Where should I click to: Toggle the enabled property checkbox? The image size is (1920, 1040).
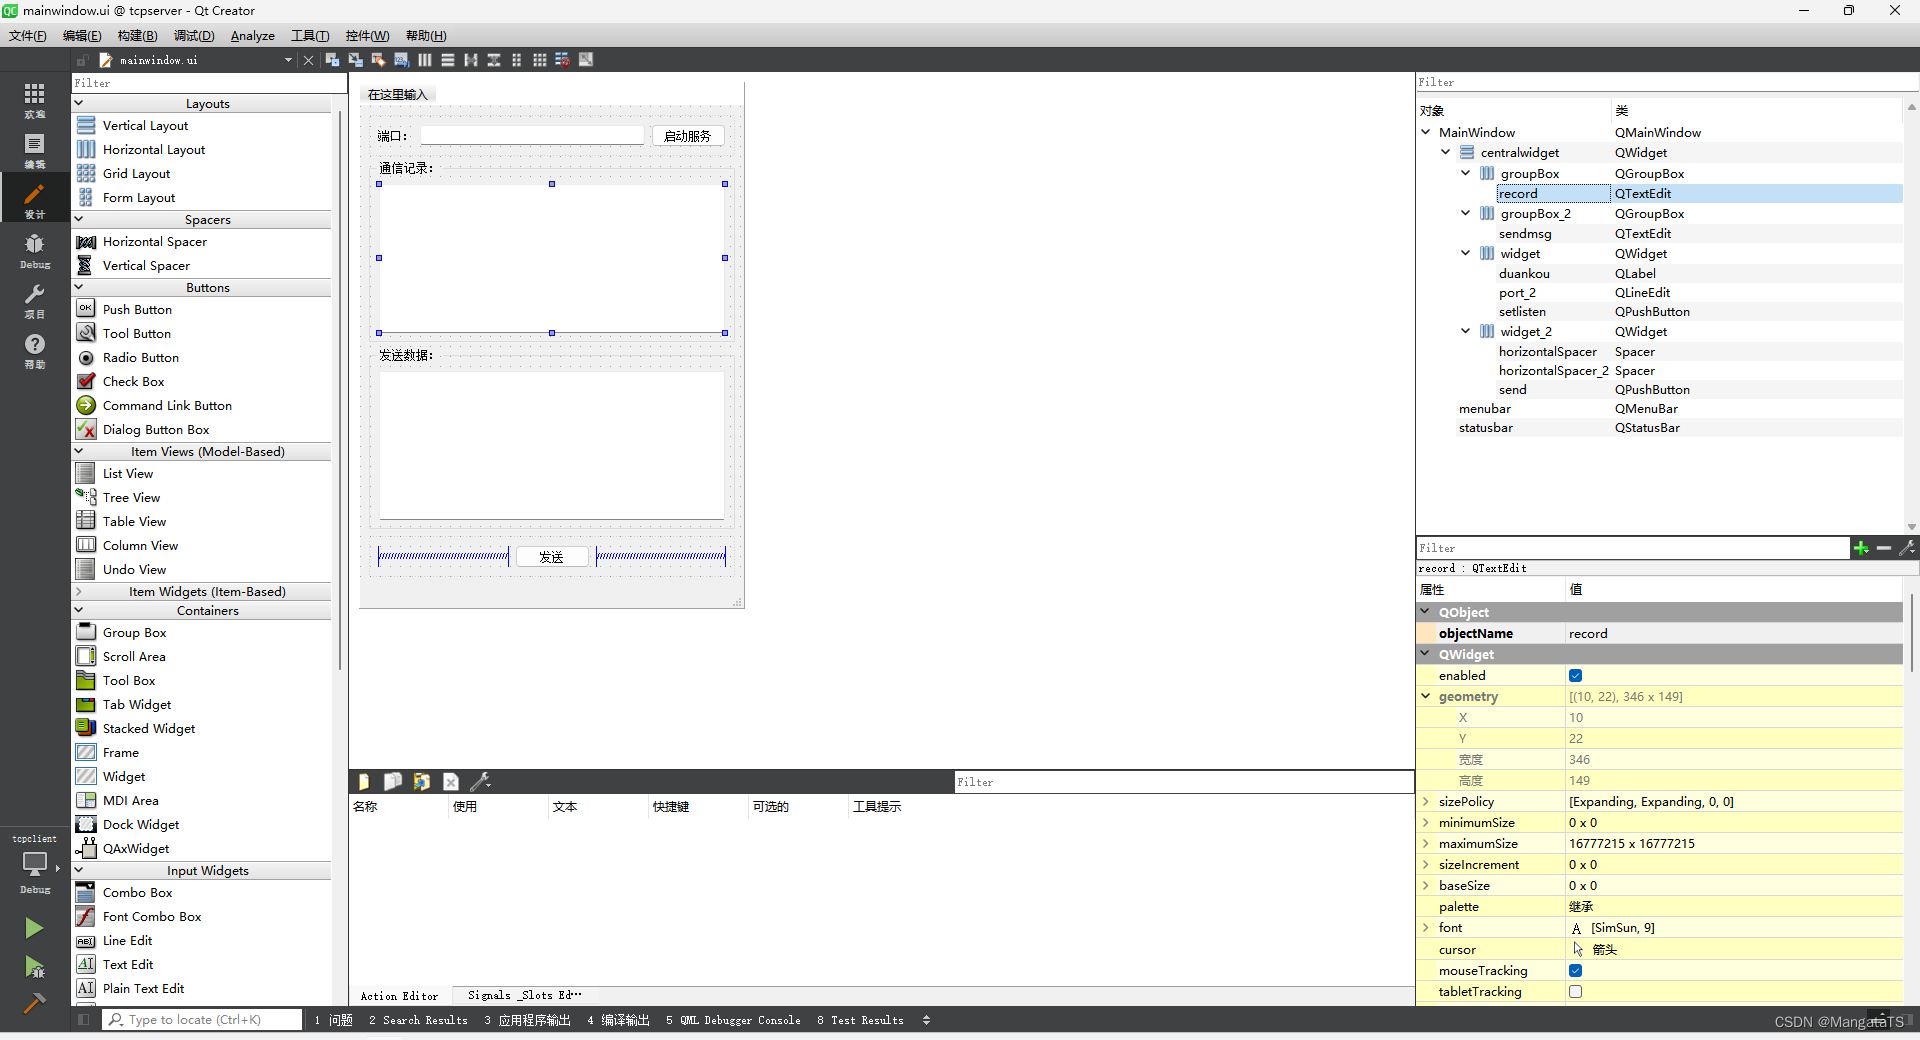pos(1575,676)
